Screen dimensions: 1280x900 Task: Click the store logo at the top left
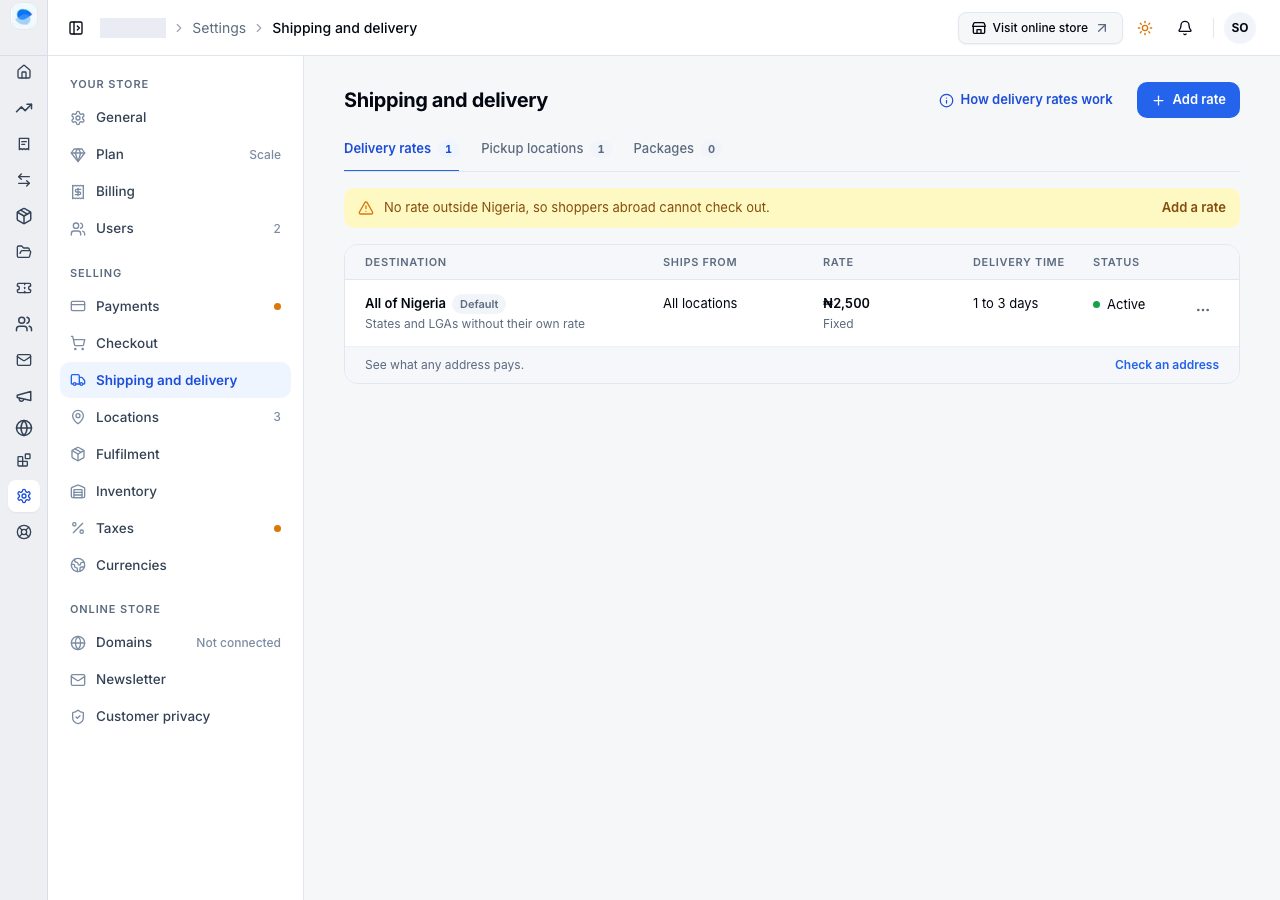pos(24,16)
